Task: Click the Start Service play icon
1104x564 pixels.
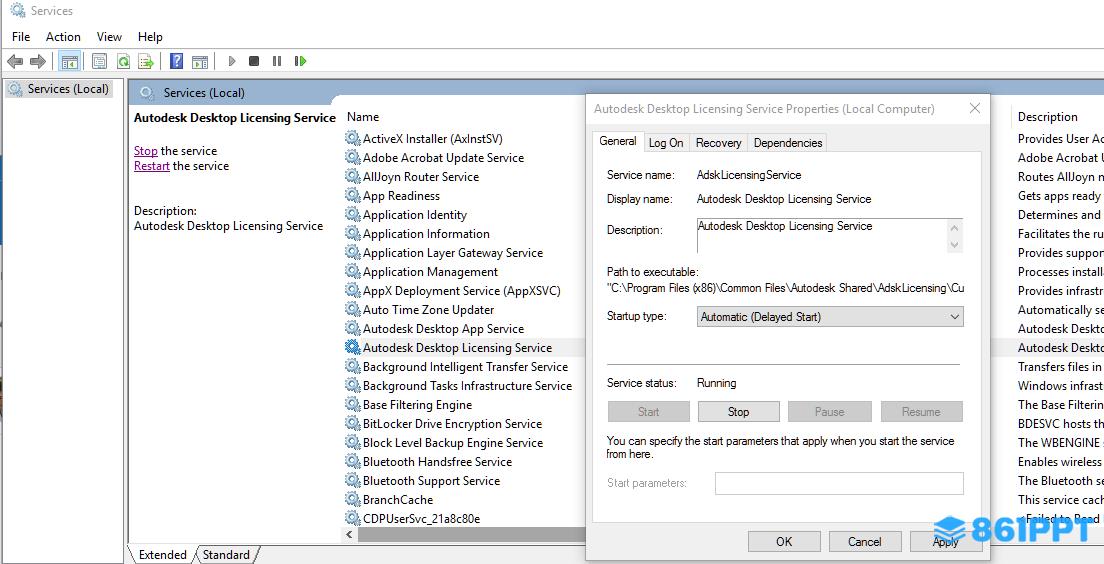Action: tap(232, 61)
